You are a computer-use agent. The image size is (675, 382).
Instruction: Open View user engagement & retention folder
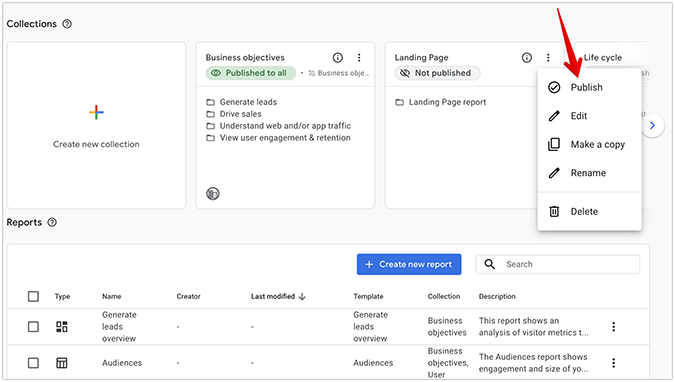278,138
